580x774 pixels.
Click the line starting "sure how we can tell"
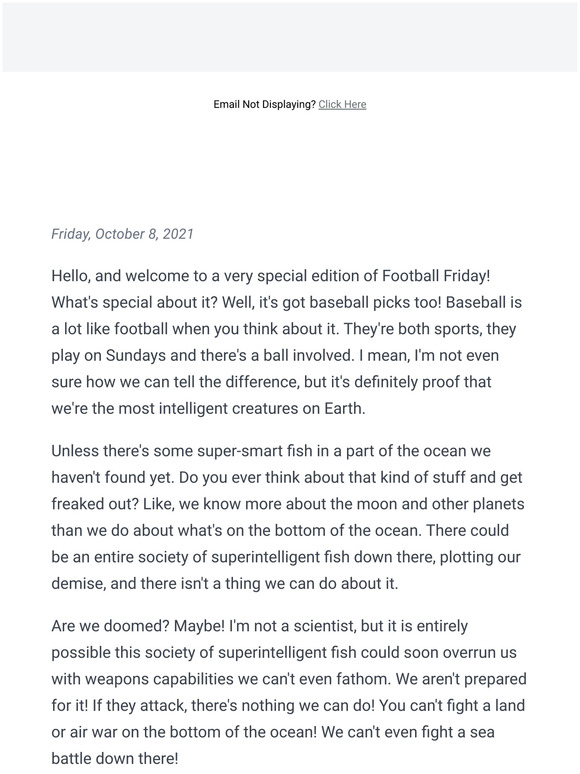(271, 382)
